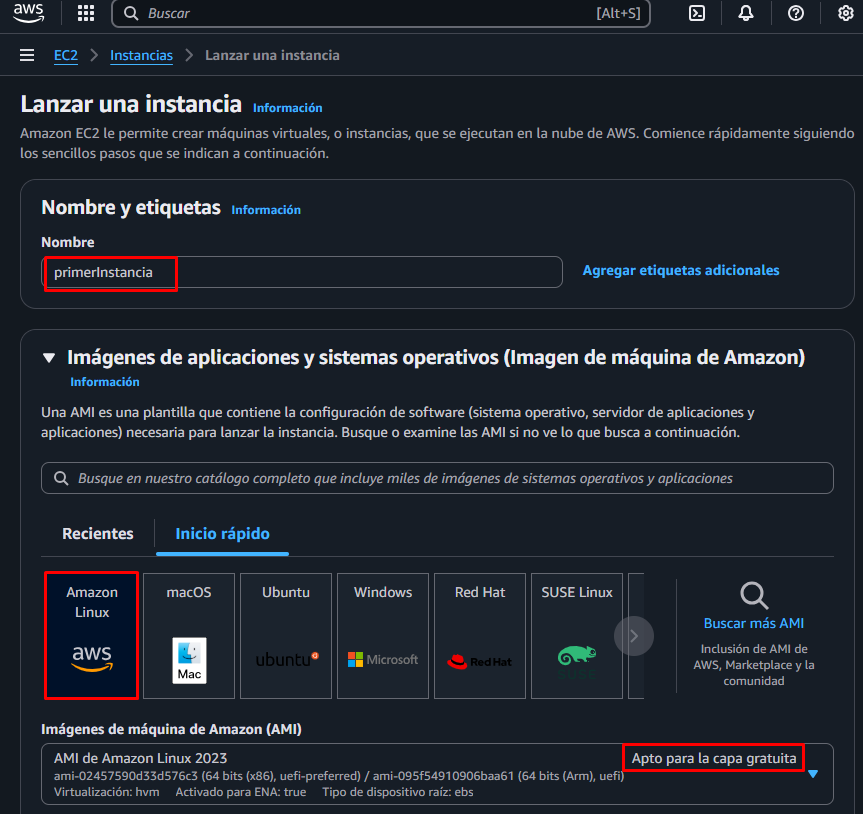Viewport: 863px width, 814px height.
Task: Switch to the Inicio rápido tab
Action: [x=222, y=533]
